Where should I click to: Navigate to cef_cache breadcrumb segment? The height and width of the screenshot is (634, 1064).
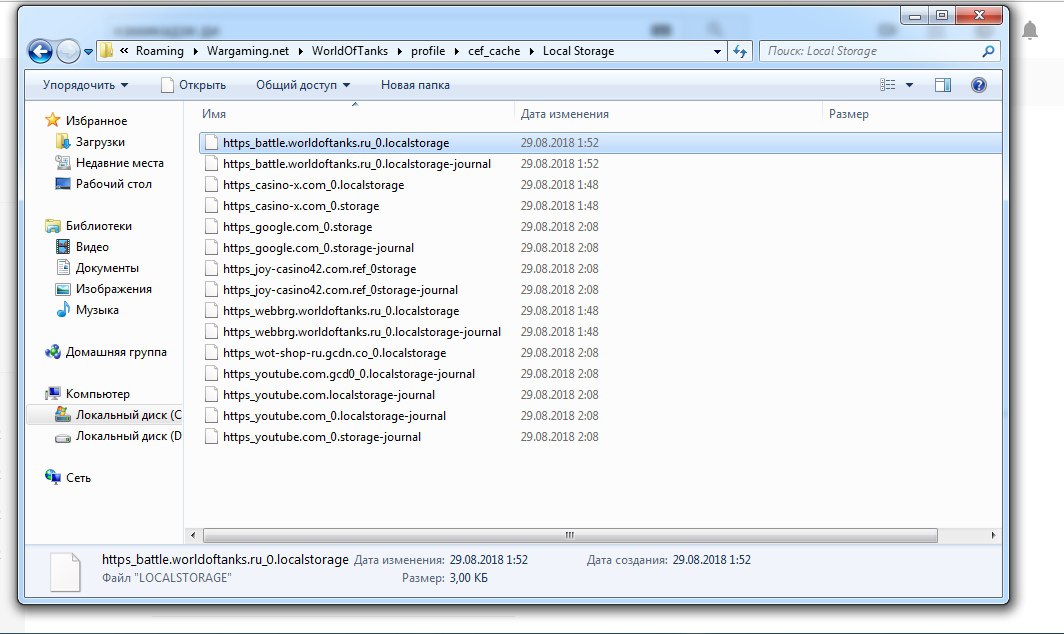coord(494,51)
